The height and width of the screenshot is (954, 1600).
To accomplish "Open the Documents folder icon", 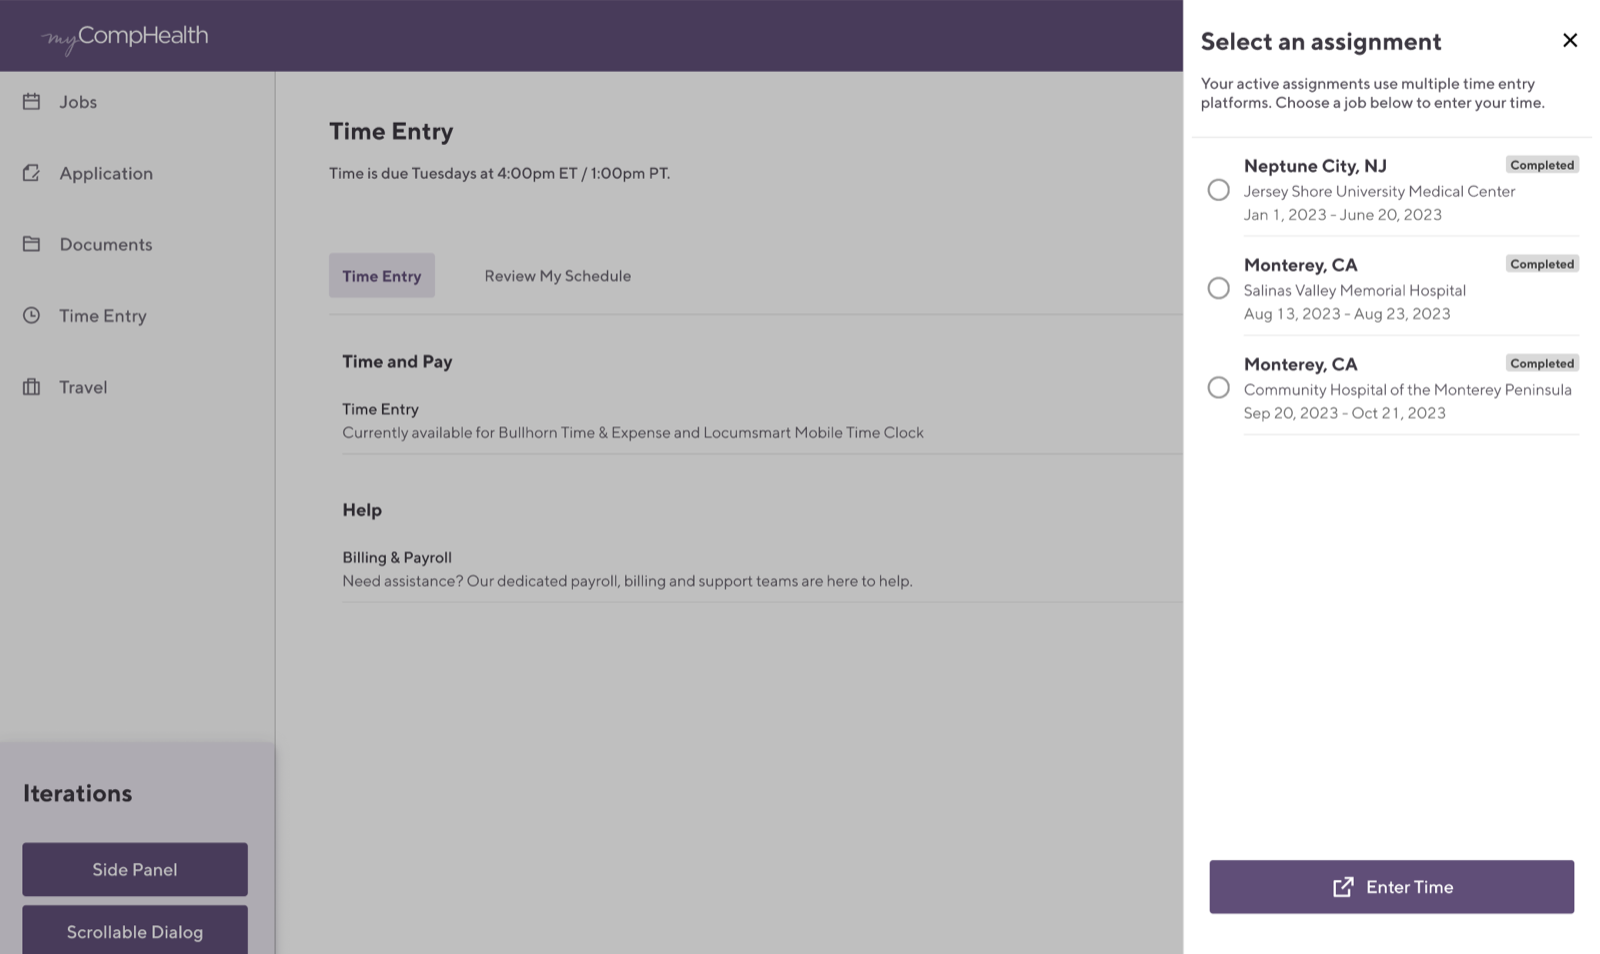I will pos(31,243).
